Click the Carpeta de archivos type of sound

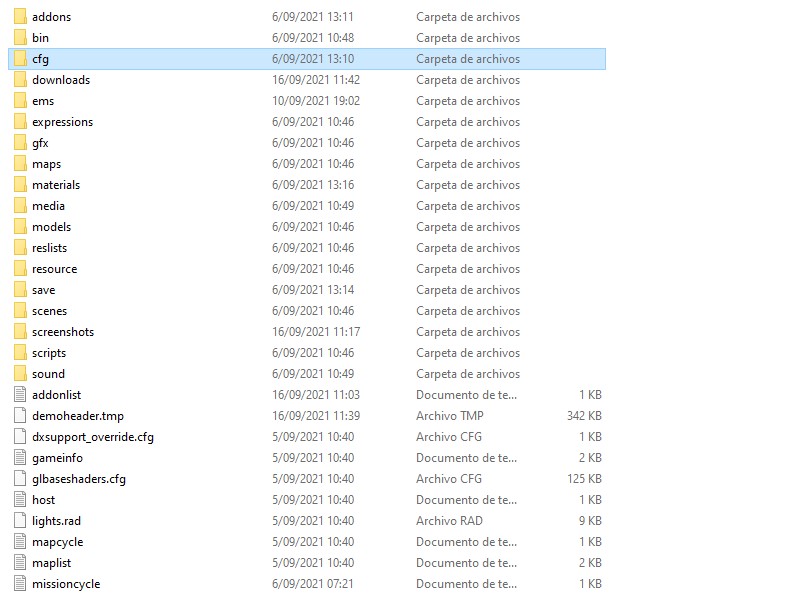(x=468, y=374)
